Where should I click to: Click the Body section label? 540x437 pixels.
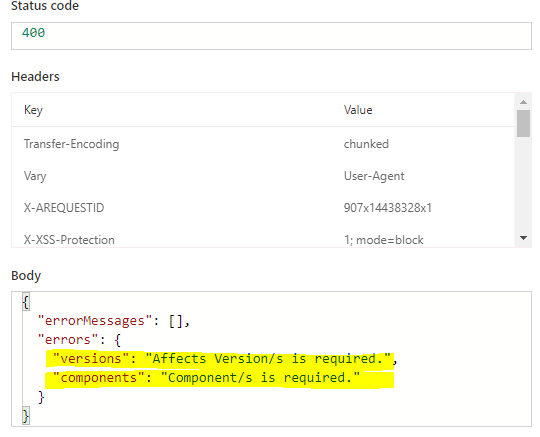click(26, 275)
